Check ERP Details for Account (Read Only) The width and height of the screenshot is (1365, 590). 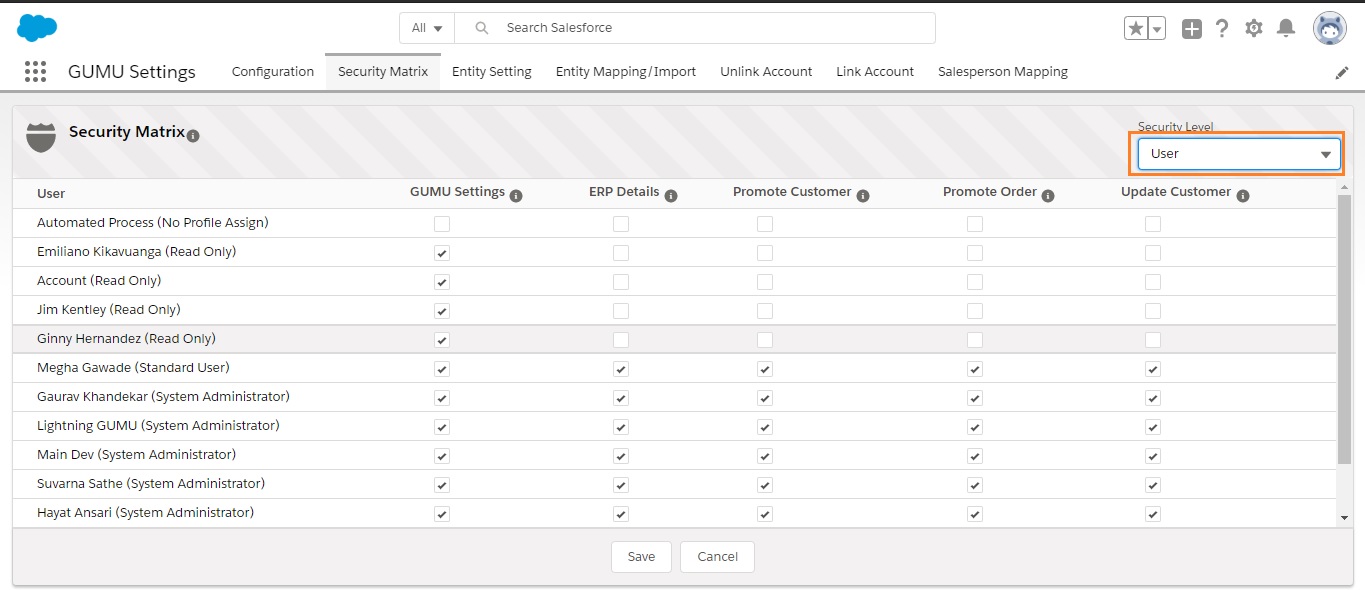(621, 282)
